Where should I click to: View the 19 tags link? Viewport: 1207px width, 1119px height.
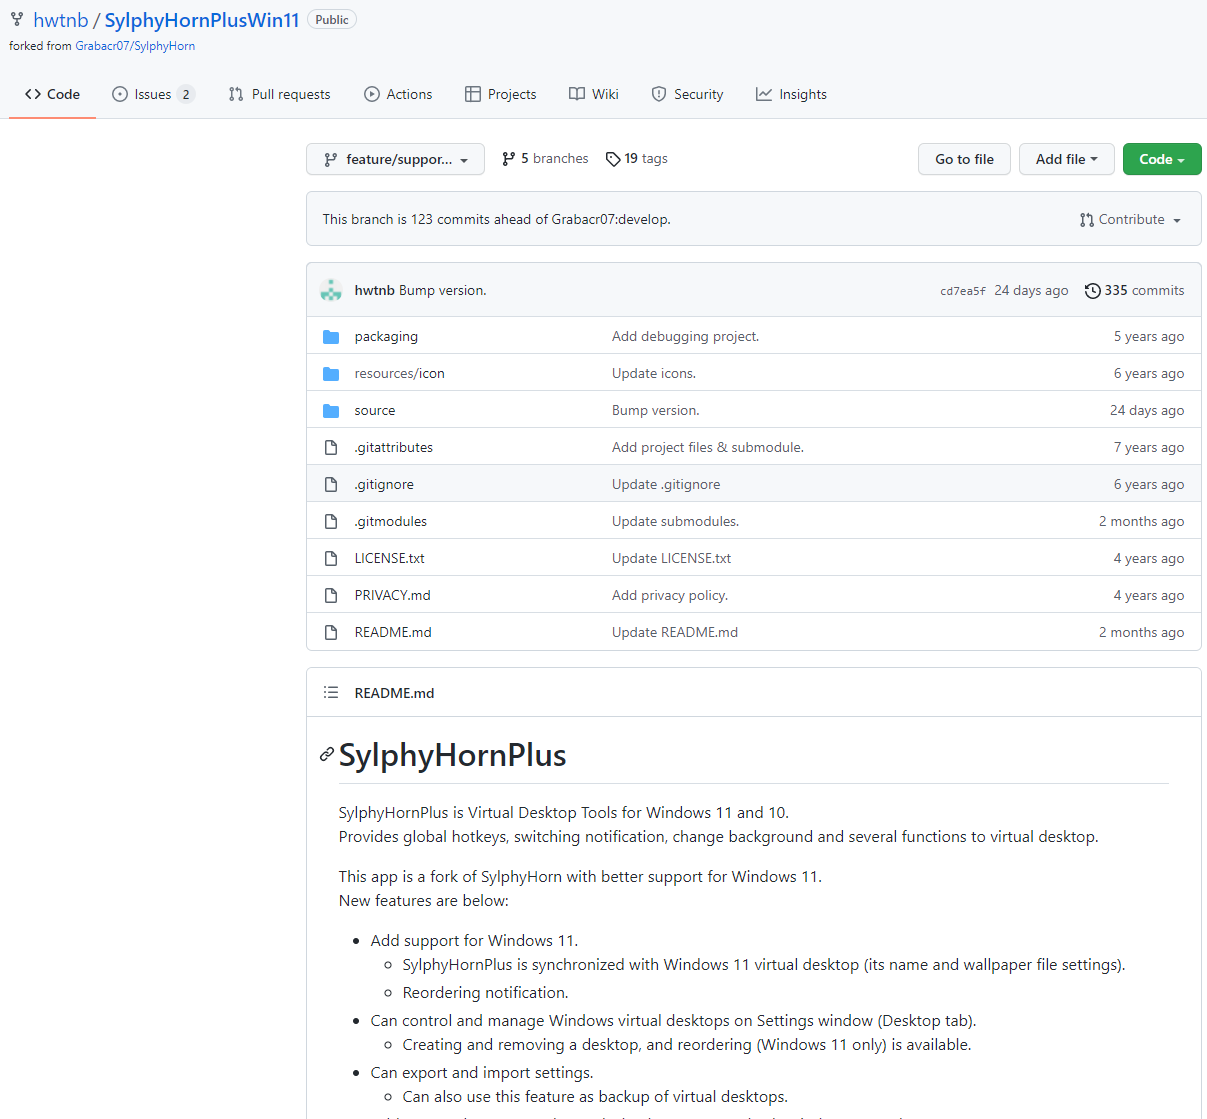637,158
